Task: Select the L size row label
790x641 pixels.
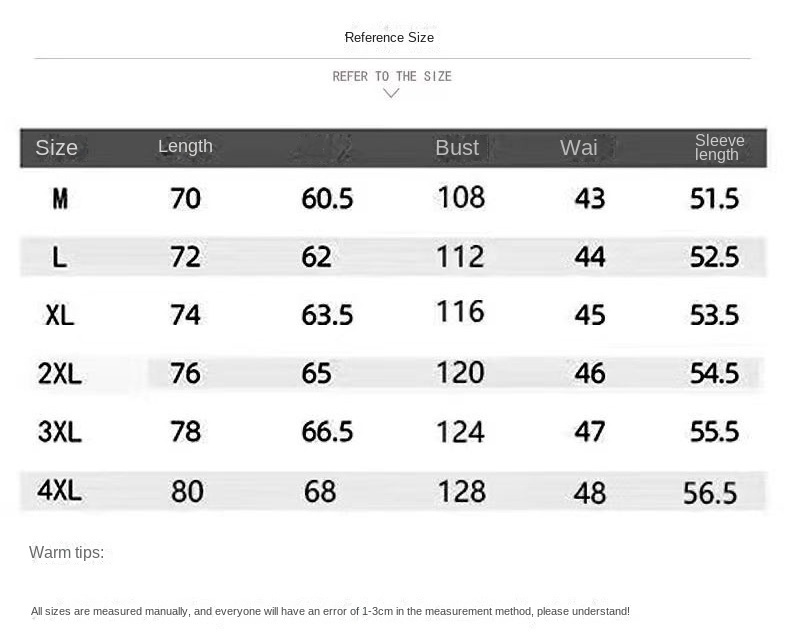Action: [x=60, y=257]
